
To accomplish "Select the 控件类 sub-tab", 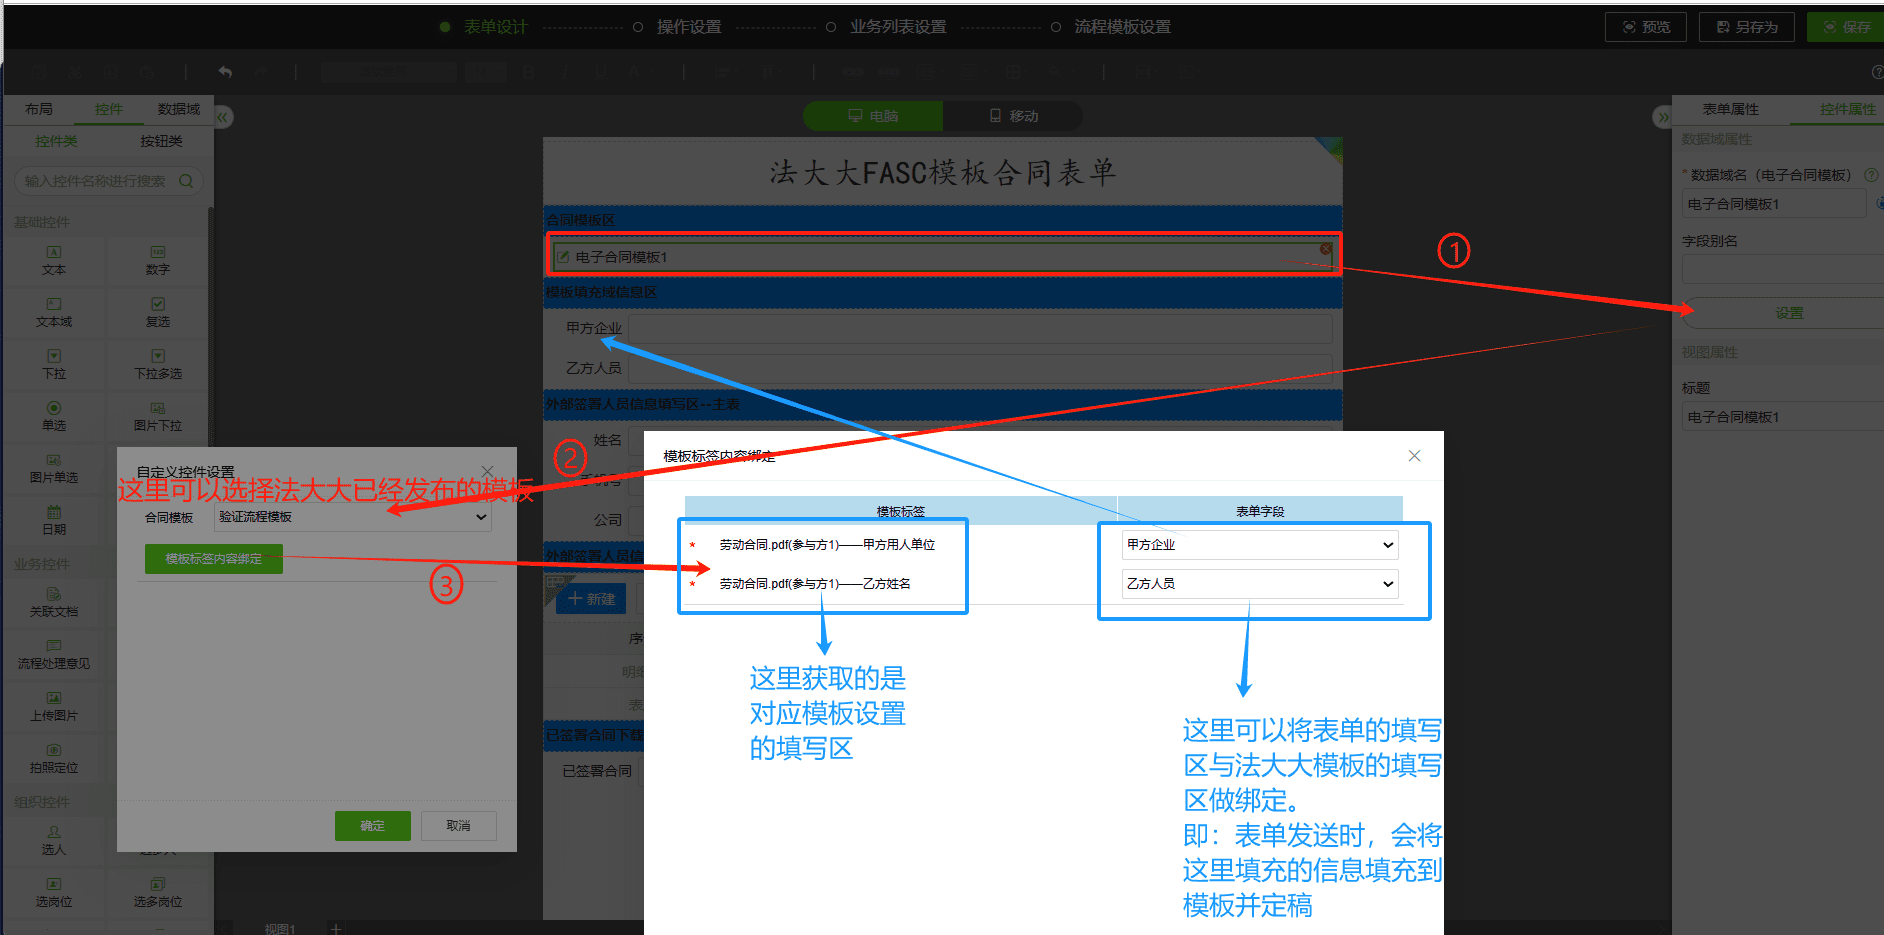I will 56,141.
